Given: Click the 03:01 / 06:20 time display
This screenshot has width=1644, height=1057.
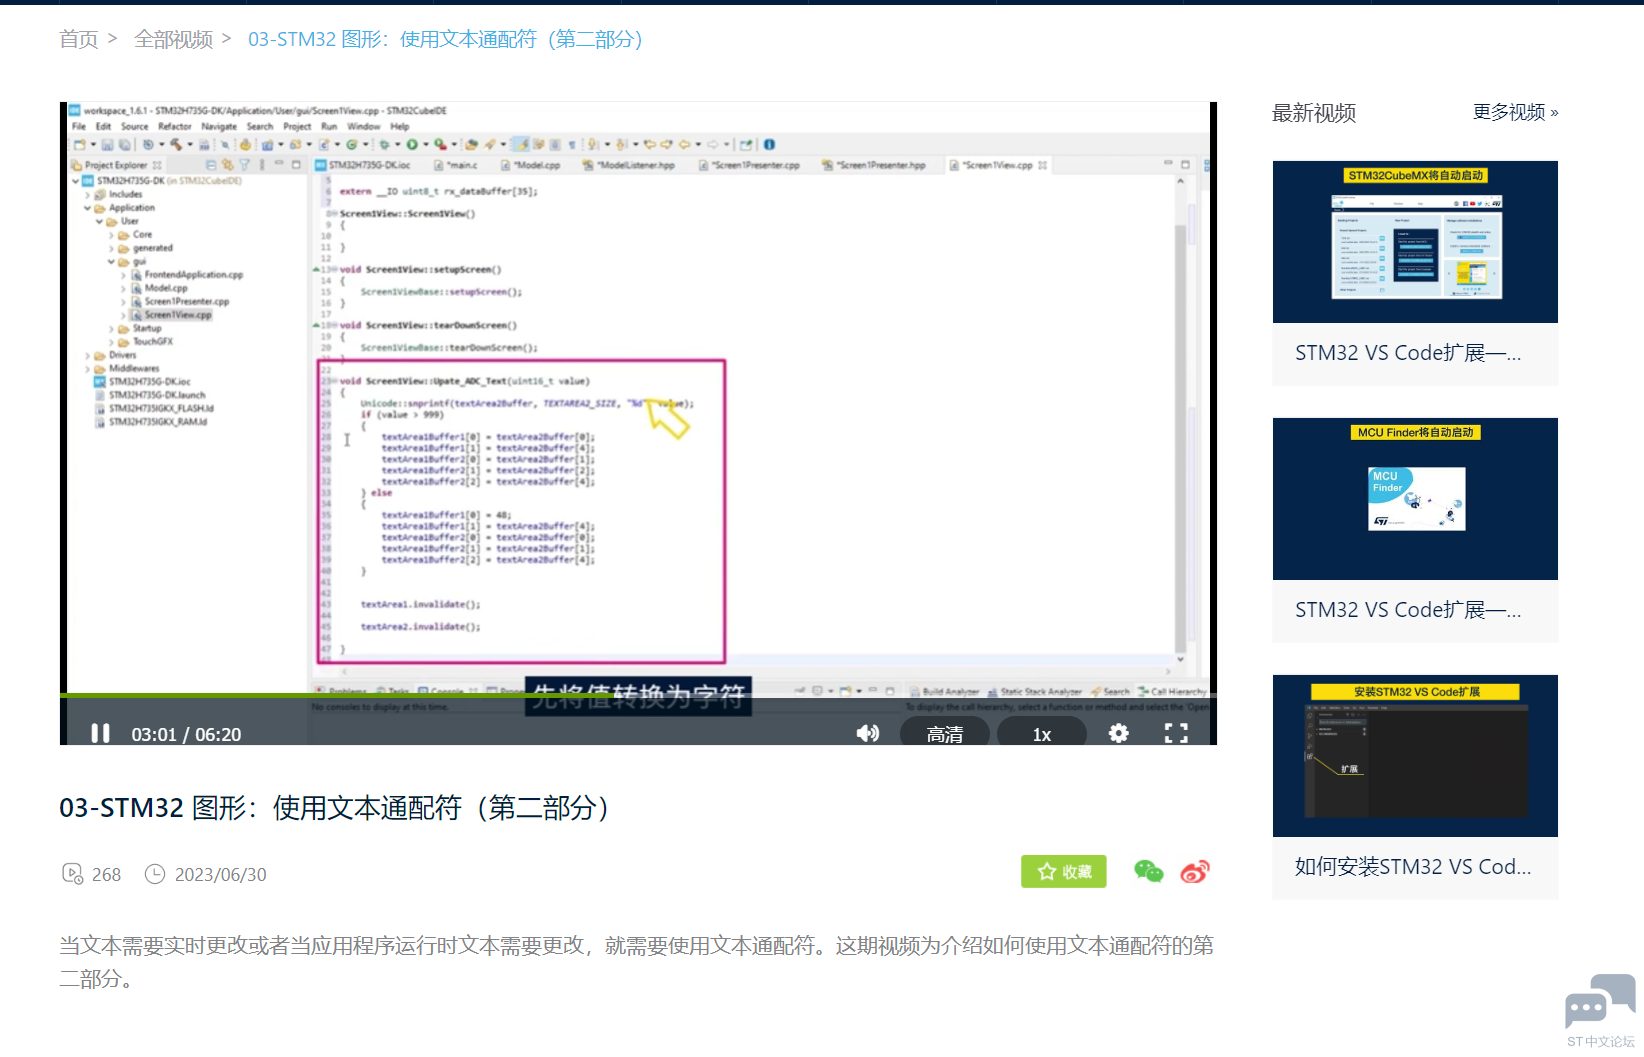Looking at the screenshot, I should coord(186,734).
